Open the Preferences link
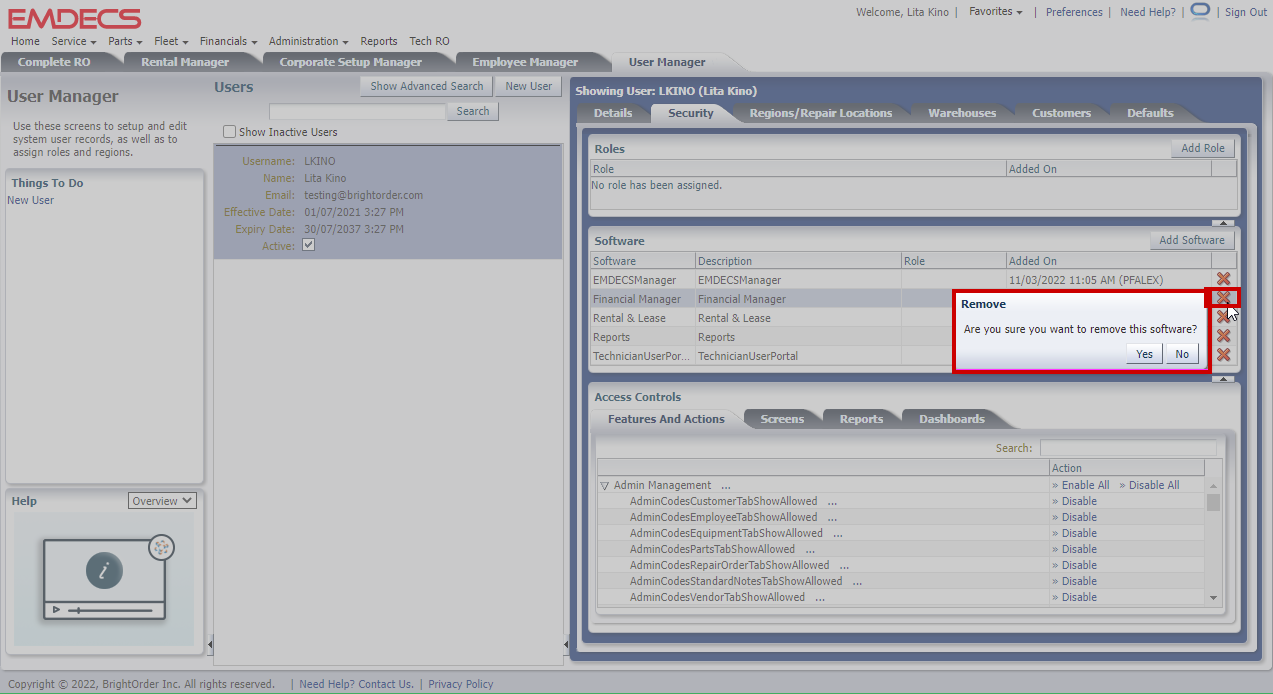 [1074, 12]
